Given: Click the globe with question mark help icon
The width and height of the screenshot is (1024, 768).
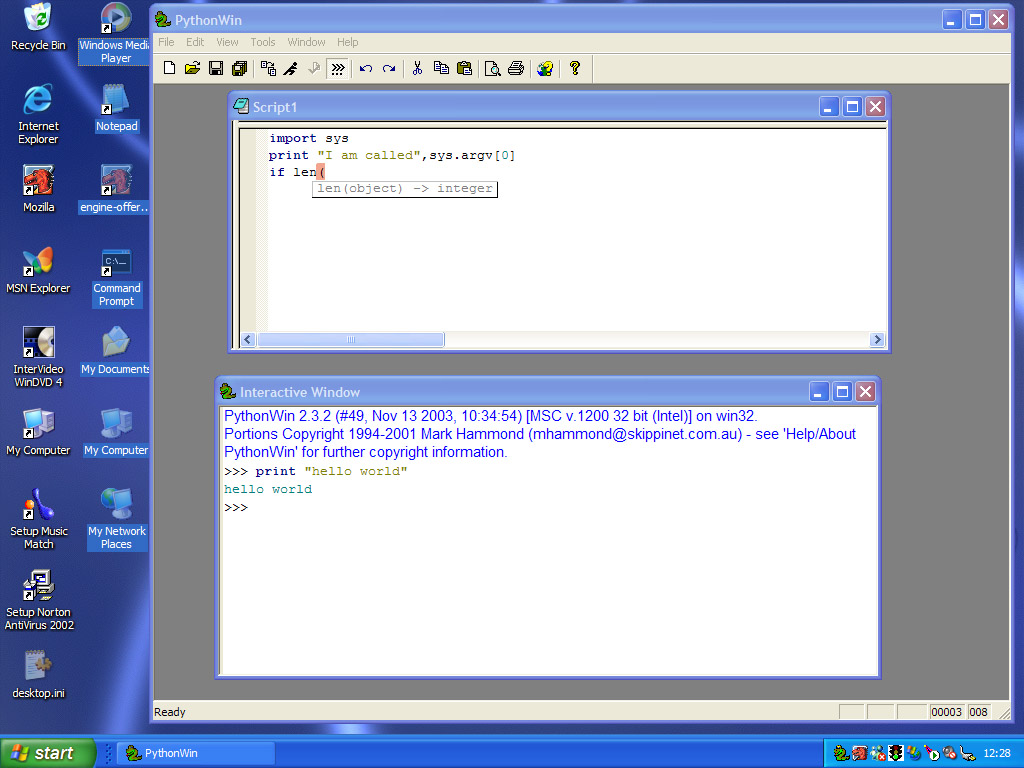Looking at the screenshot, I should pyautogui.click(x=545, y=68).
